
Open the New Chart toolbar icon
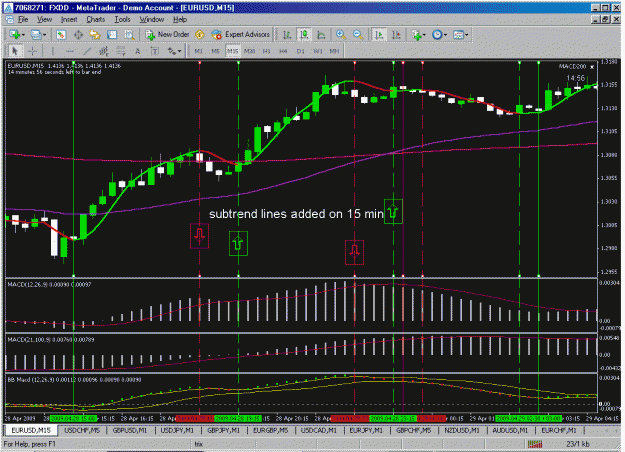[14, 35]
